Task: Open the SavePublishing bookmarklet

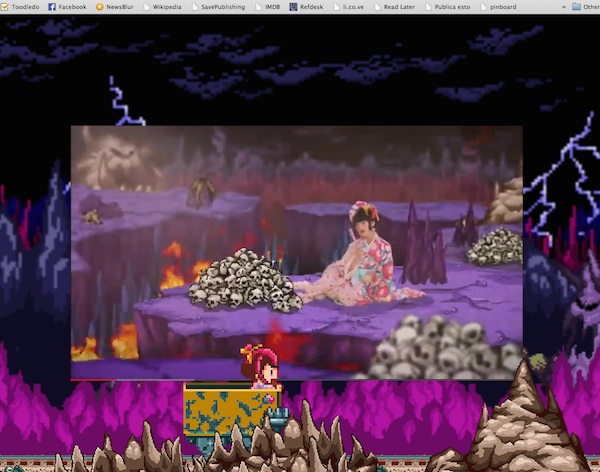Action: point(218,7)
